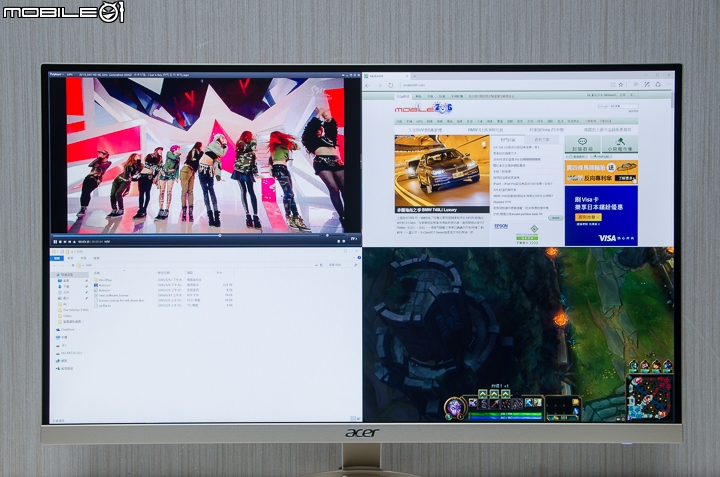
Task: Click the File Explorer search box
Action: coord(342,265)
